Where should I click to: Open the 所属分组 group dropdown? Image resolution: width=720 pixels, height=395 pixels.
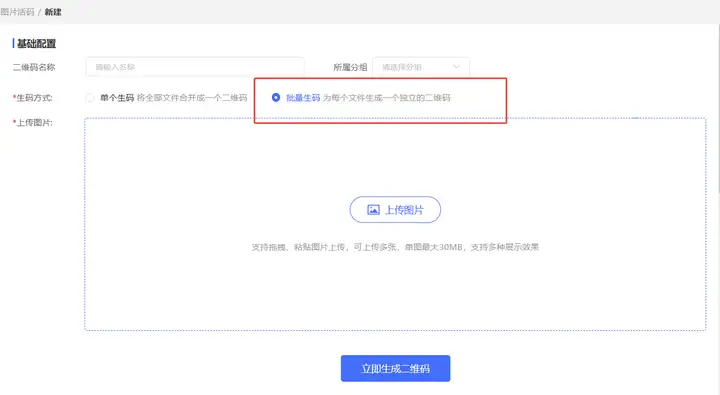pyautogui.click(x=421, y=67)
